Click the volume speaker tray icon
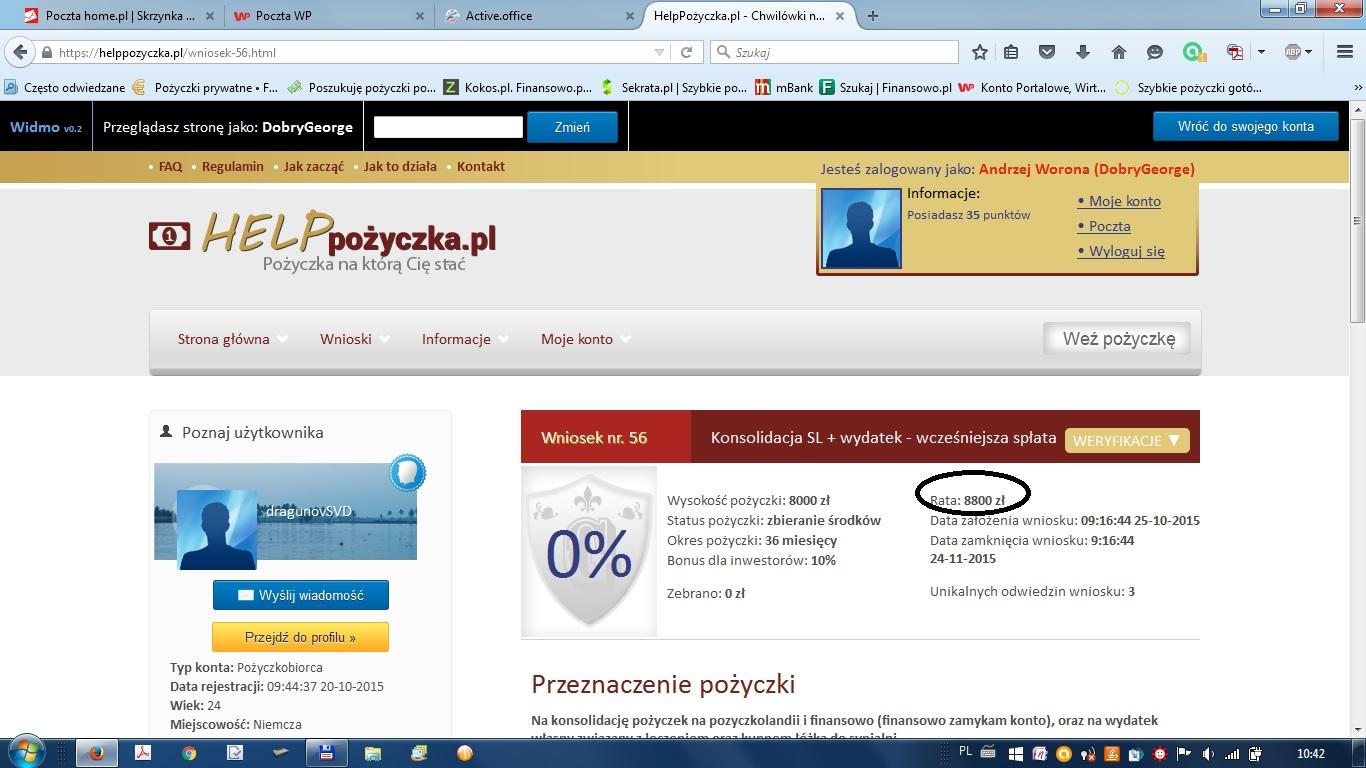1366x768 pixels. coord(1207,754)
